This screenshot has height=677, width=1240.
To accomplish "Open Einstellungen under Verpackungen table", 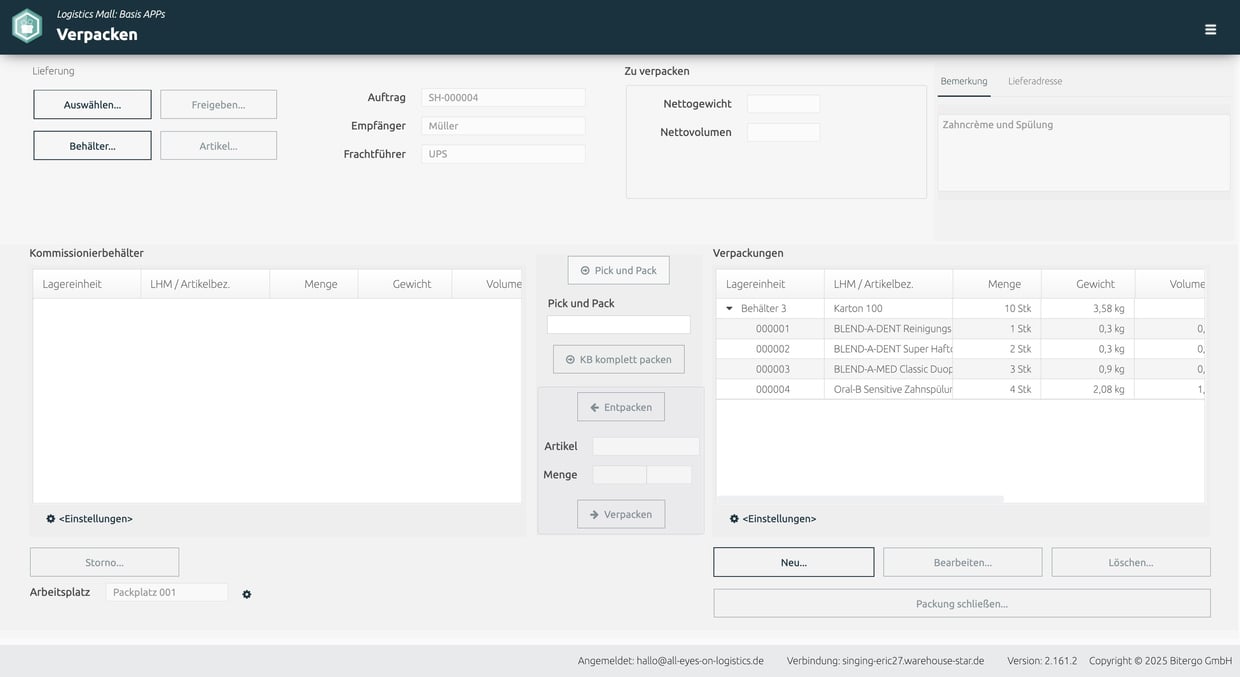I will (773, 519).
